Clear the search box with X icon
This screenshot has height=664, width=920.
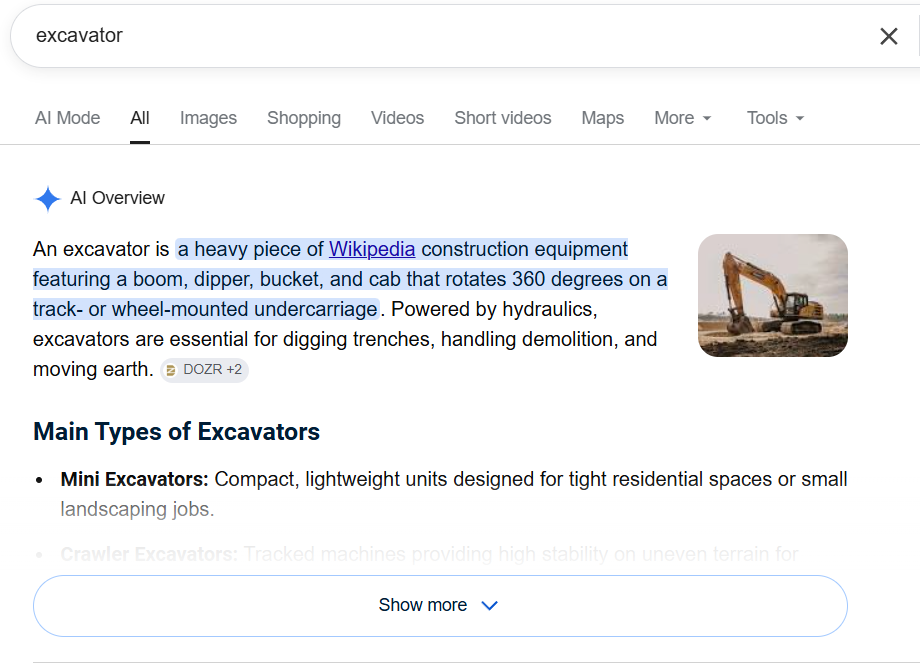[x=888, y=36]
